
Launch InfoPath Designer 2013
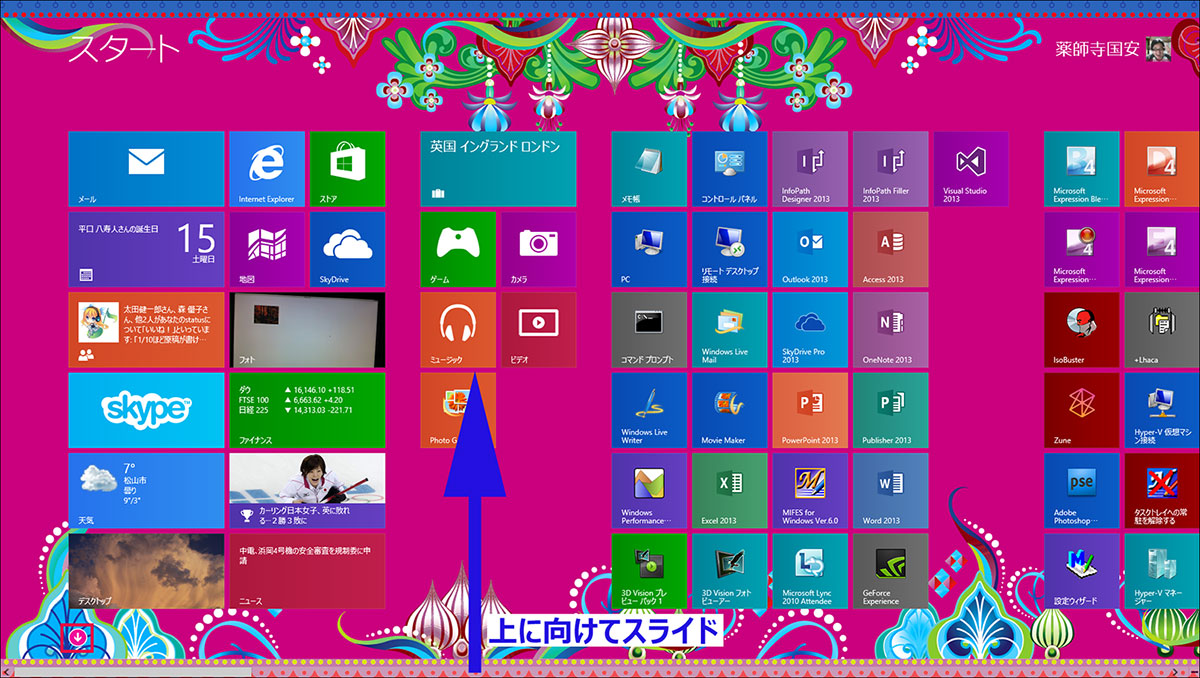(810, 169)
